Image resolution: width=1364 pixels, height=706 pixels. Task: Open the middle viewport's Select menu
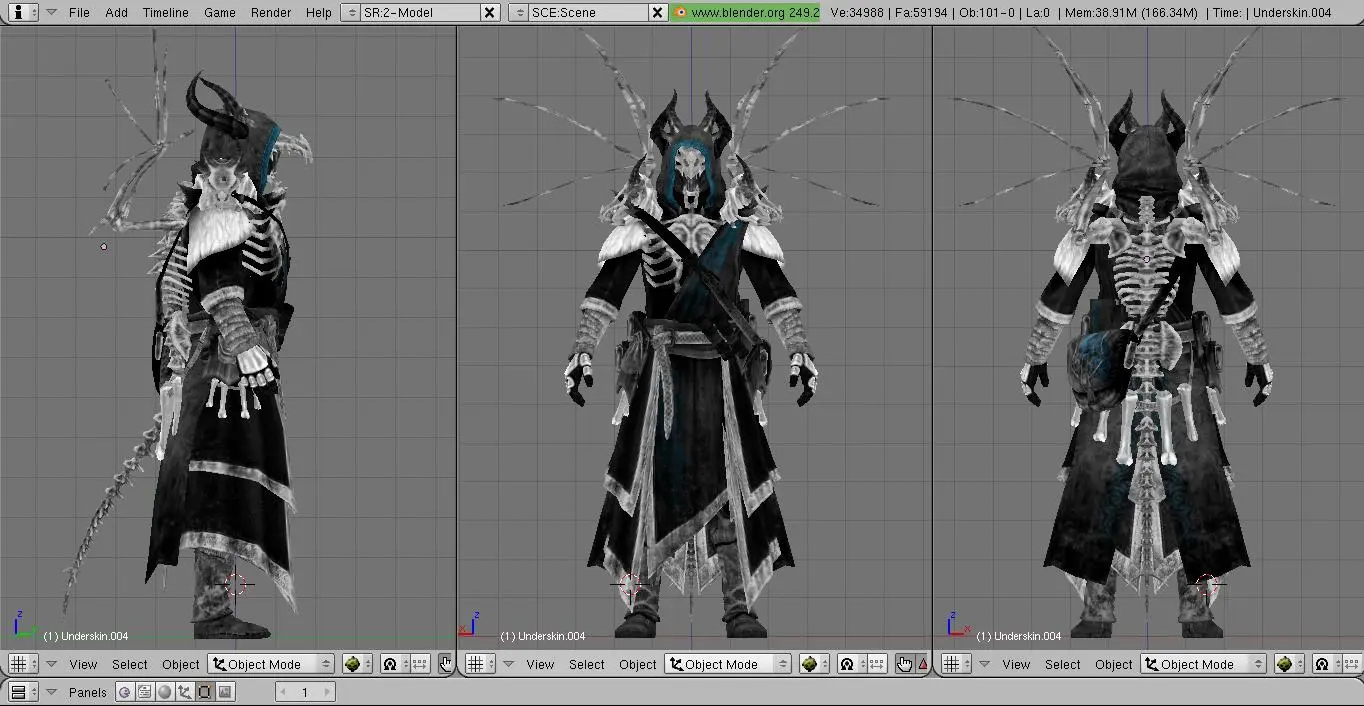[586, 664]
